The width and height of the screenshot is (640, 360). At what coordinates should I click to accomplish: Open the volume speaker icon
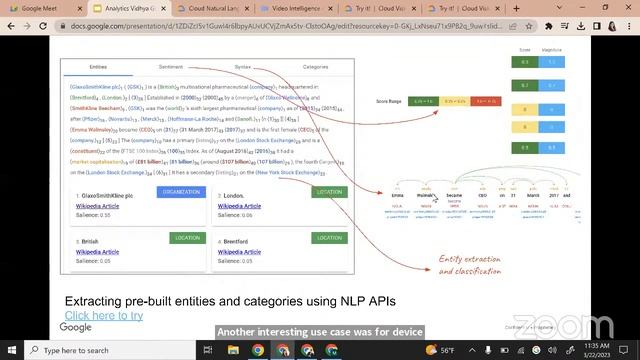[x=553, y=350]
